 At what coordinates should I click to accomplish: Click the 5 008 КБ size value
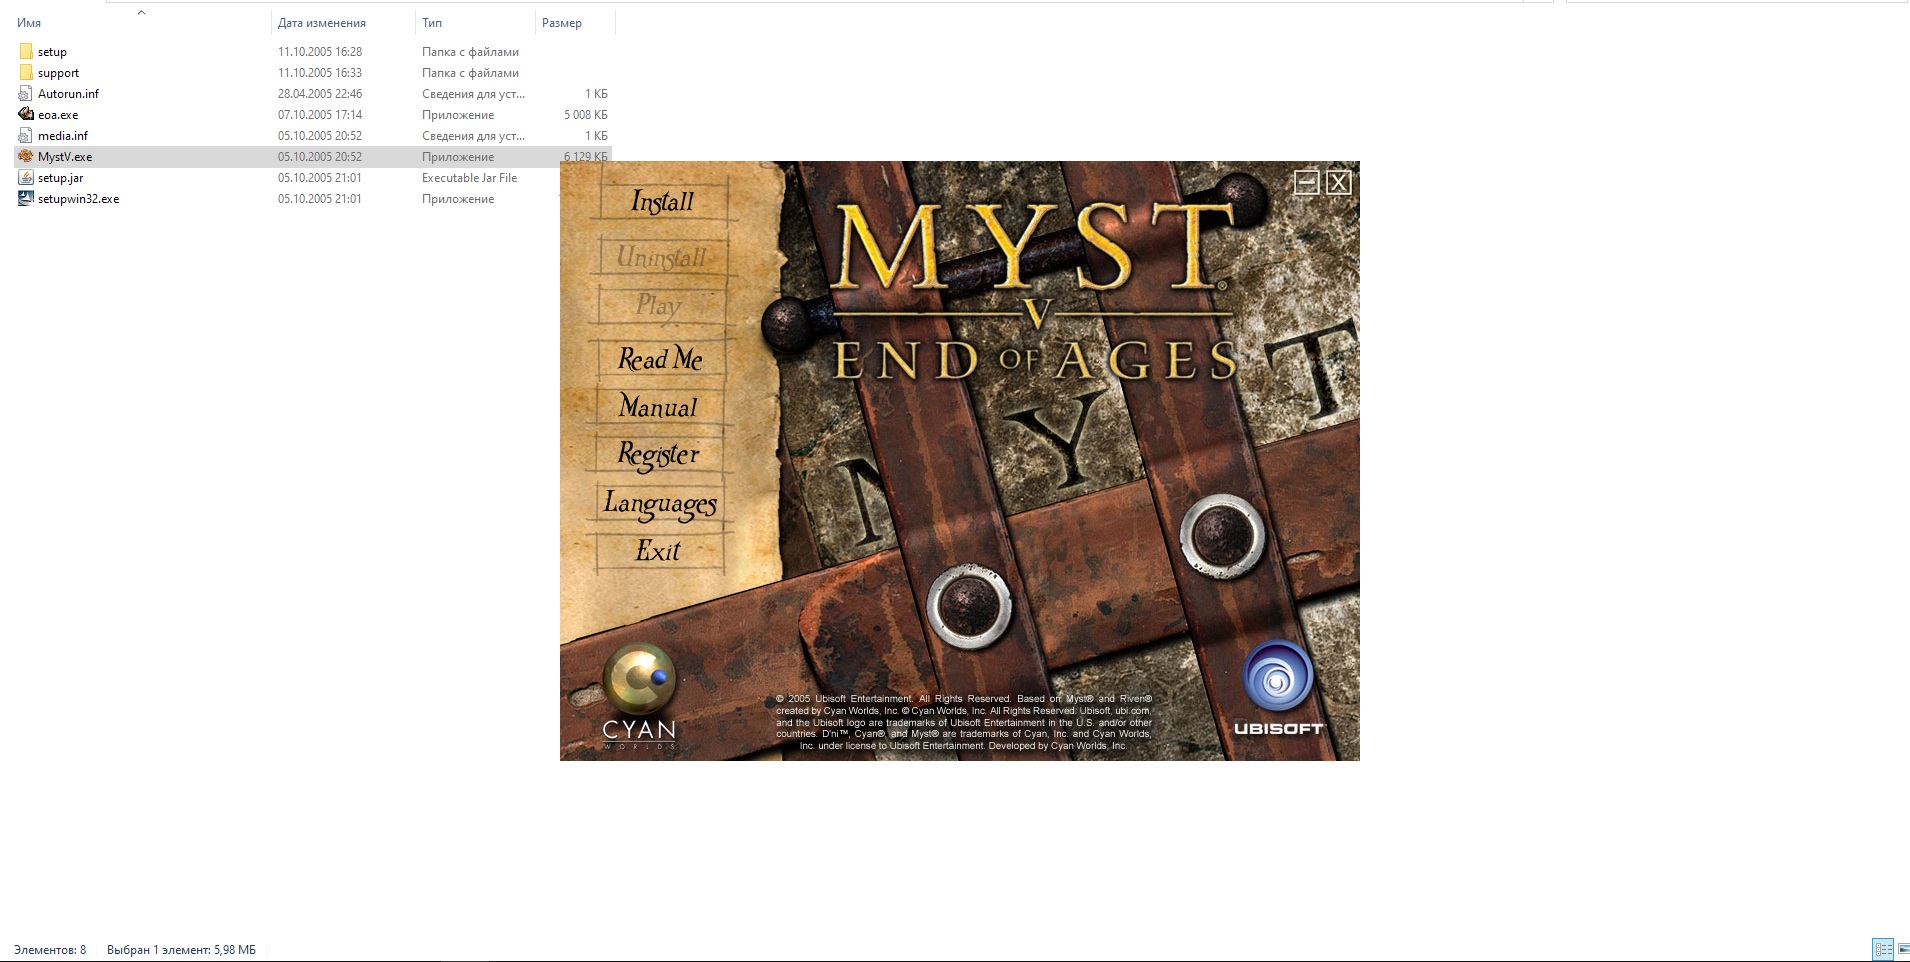click(x=586, y=115)
